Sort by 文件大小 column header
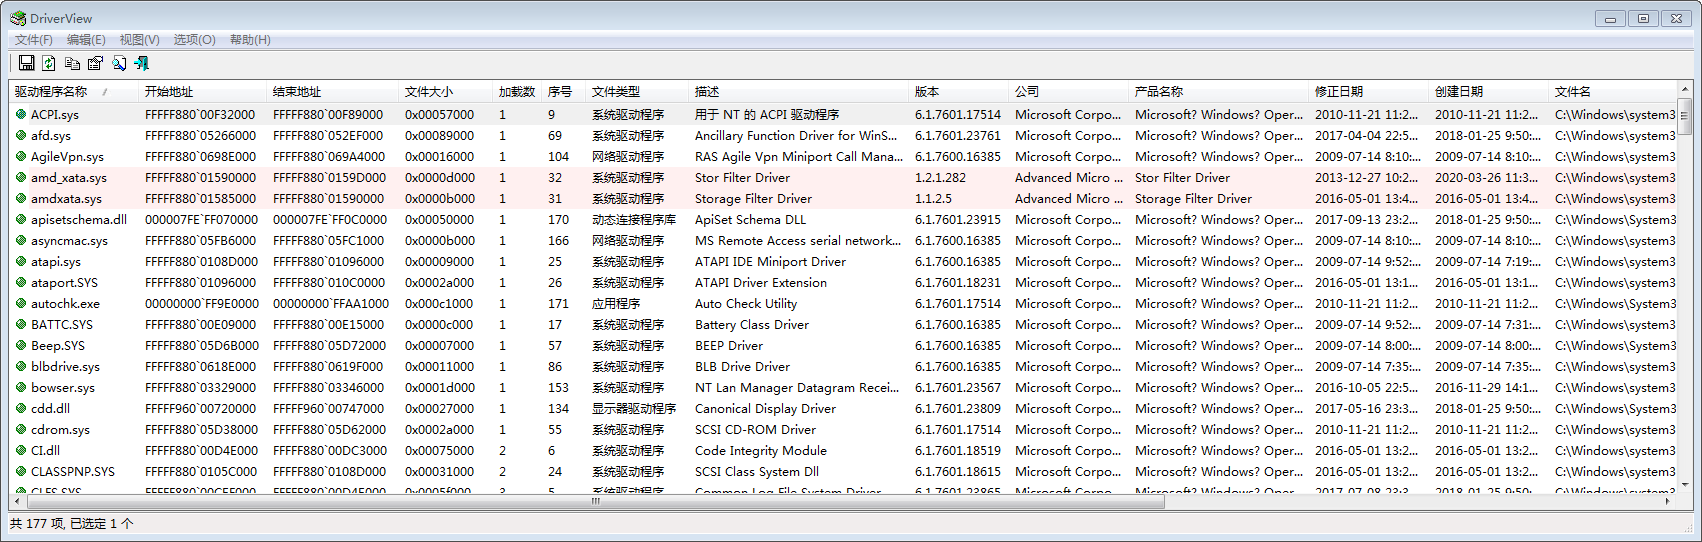 tap(429, 91)
